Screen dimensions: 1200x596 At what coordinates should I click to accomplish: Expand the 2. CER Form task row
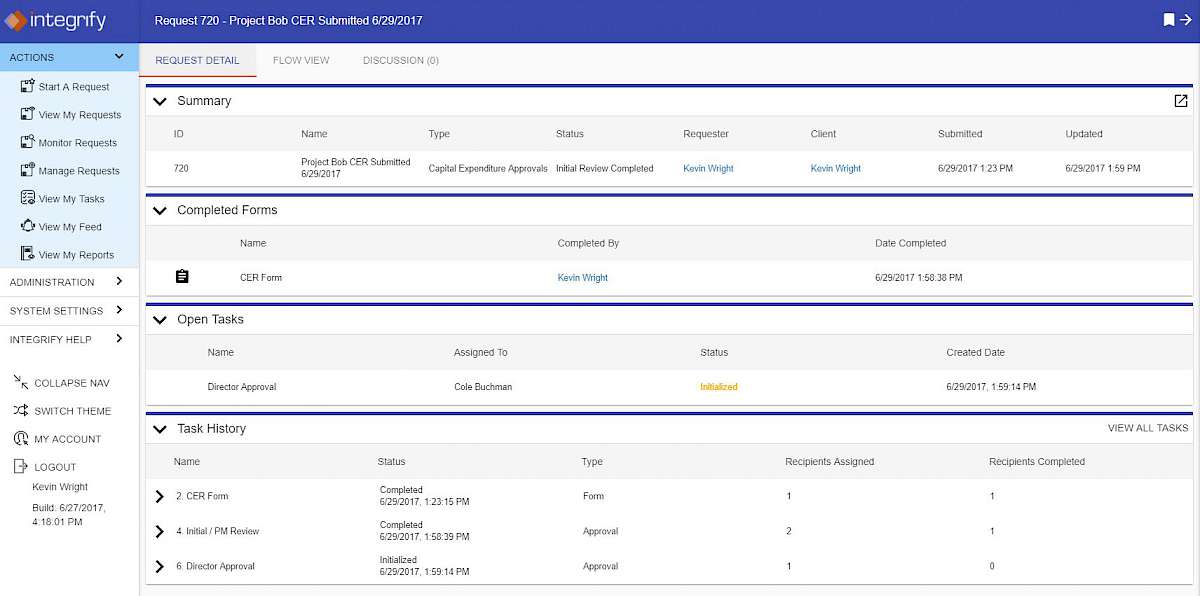coord(159,496)
